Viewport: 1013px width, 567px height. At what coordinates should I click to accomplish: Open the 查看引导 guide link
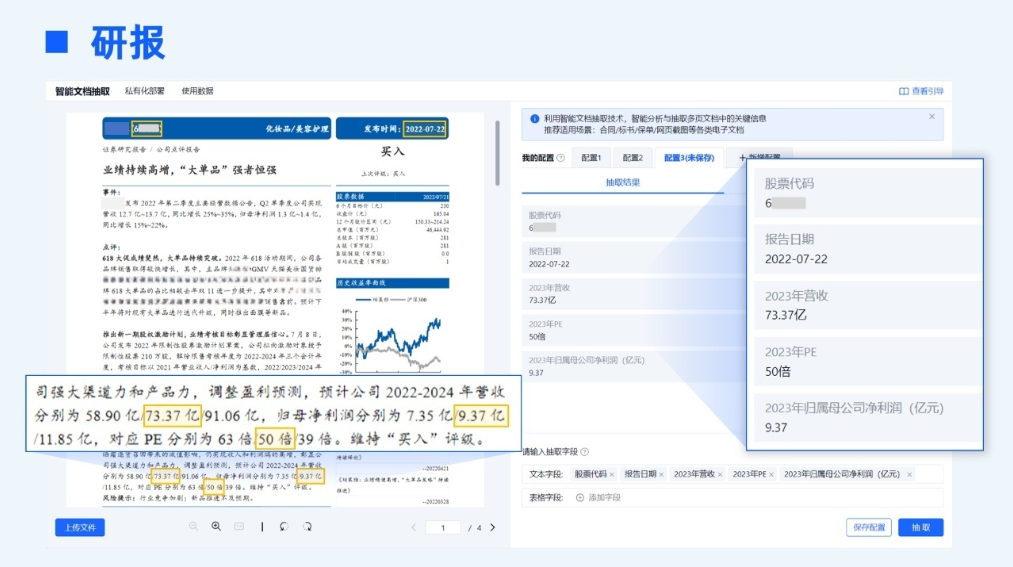(921, 91)
